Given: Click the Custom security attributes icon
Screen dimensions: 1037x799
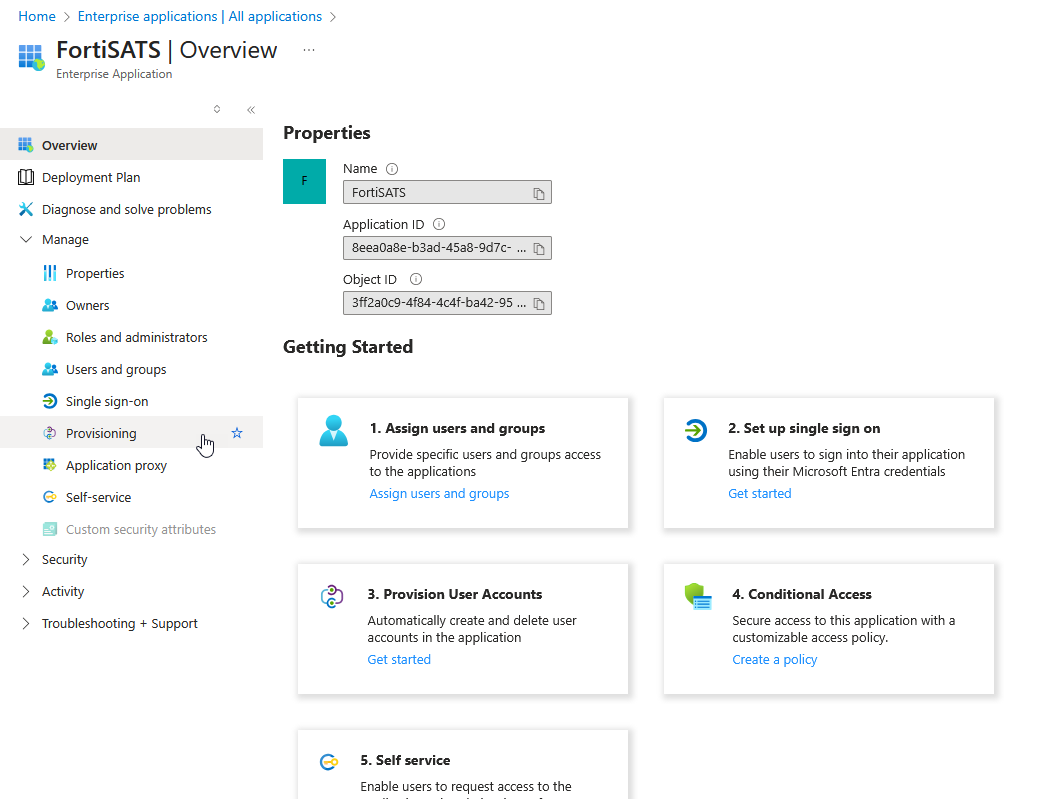Looking at the screenshot, I should pyautogui.click(x=50, y=529).
